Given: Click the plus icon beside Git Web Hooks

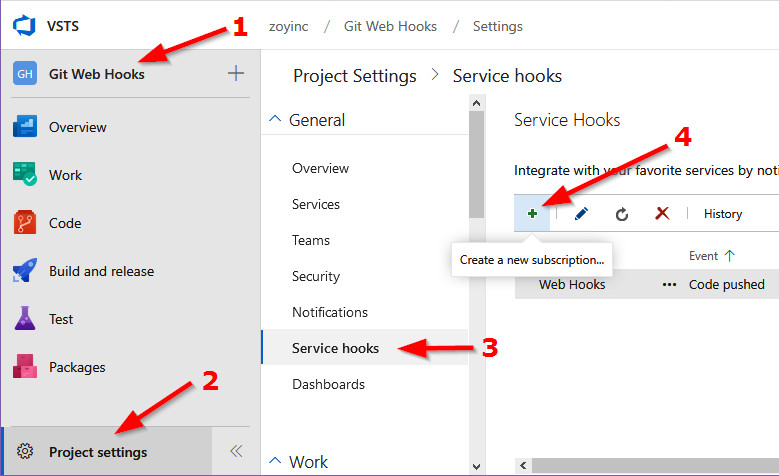Looking at the screenshot, I should tap(236, 73).
